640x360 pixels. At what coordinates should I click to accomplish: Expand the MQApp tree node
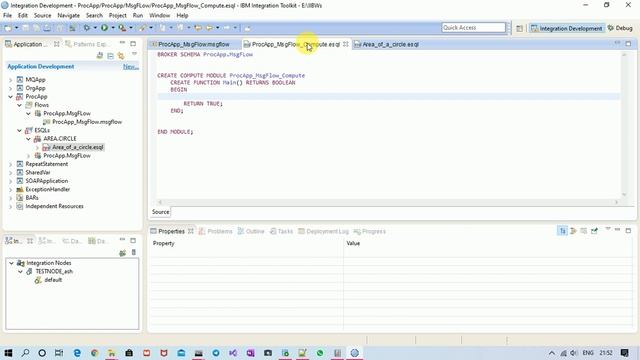tap(11, 80)
